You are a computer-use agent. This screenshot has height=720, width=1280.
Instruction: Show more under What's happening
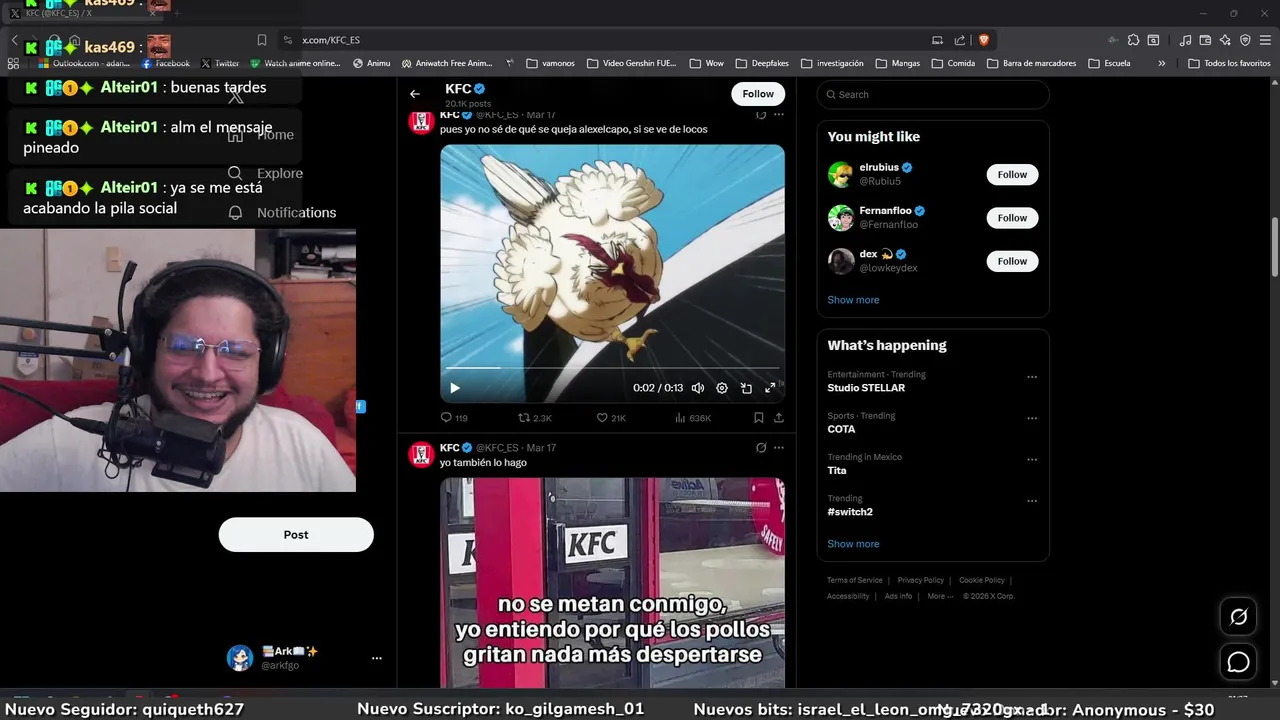pos(853,544)
